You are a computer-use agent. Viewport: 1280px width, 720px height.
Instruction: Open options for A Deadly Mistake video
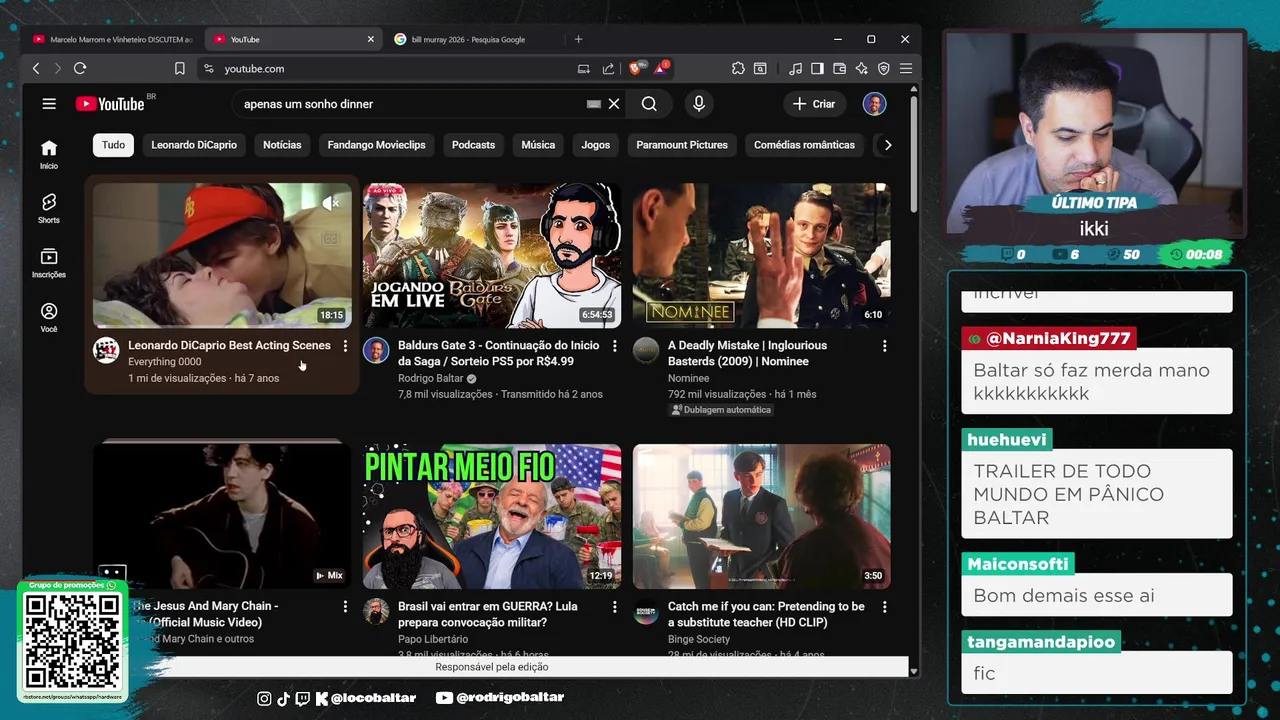884,346
